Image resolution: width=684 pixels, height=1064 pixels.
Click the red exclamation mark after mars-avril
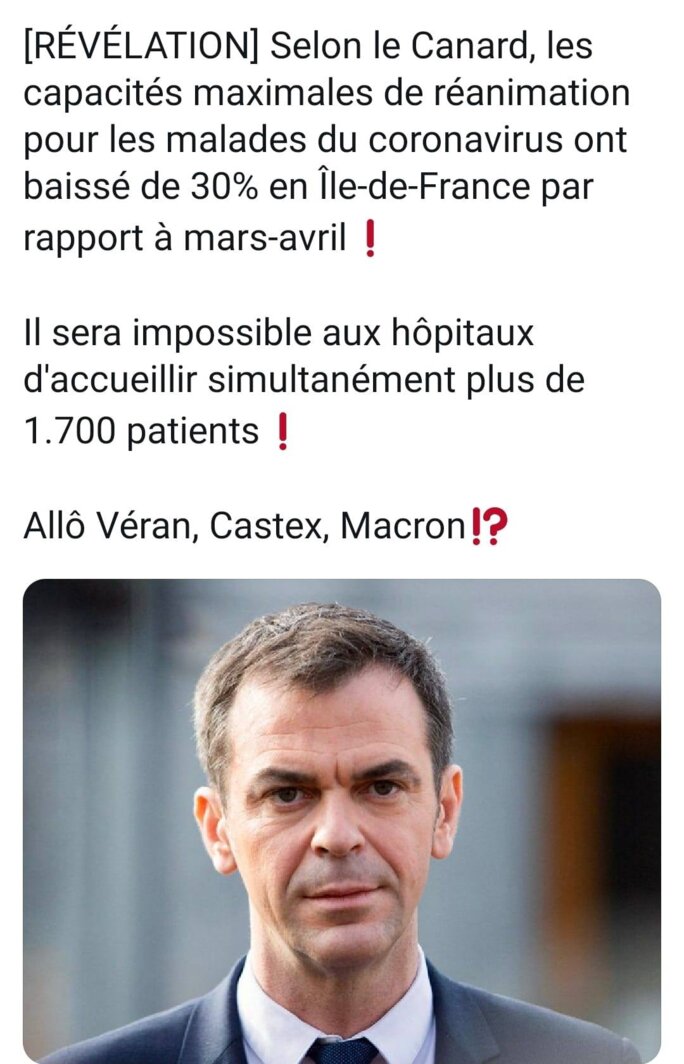[370, 240]
